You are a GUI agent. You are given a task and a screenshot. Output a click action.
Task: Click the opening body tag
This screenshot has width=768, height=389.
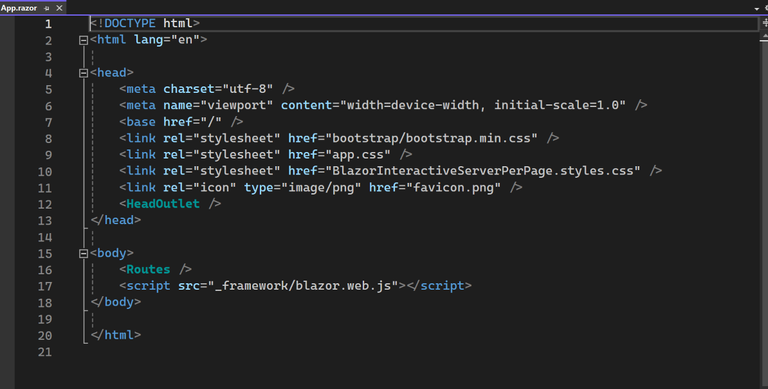(x=112, y=253)
